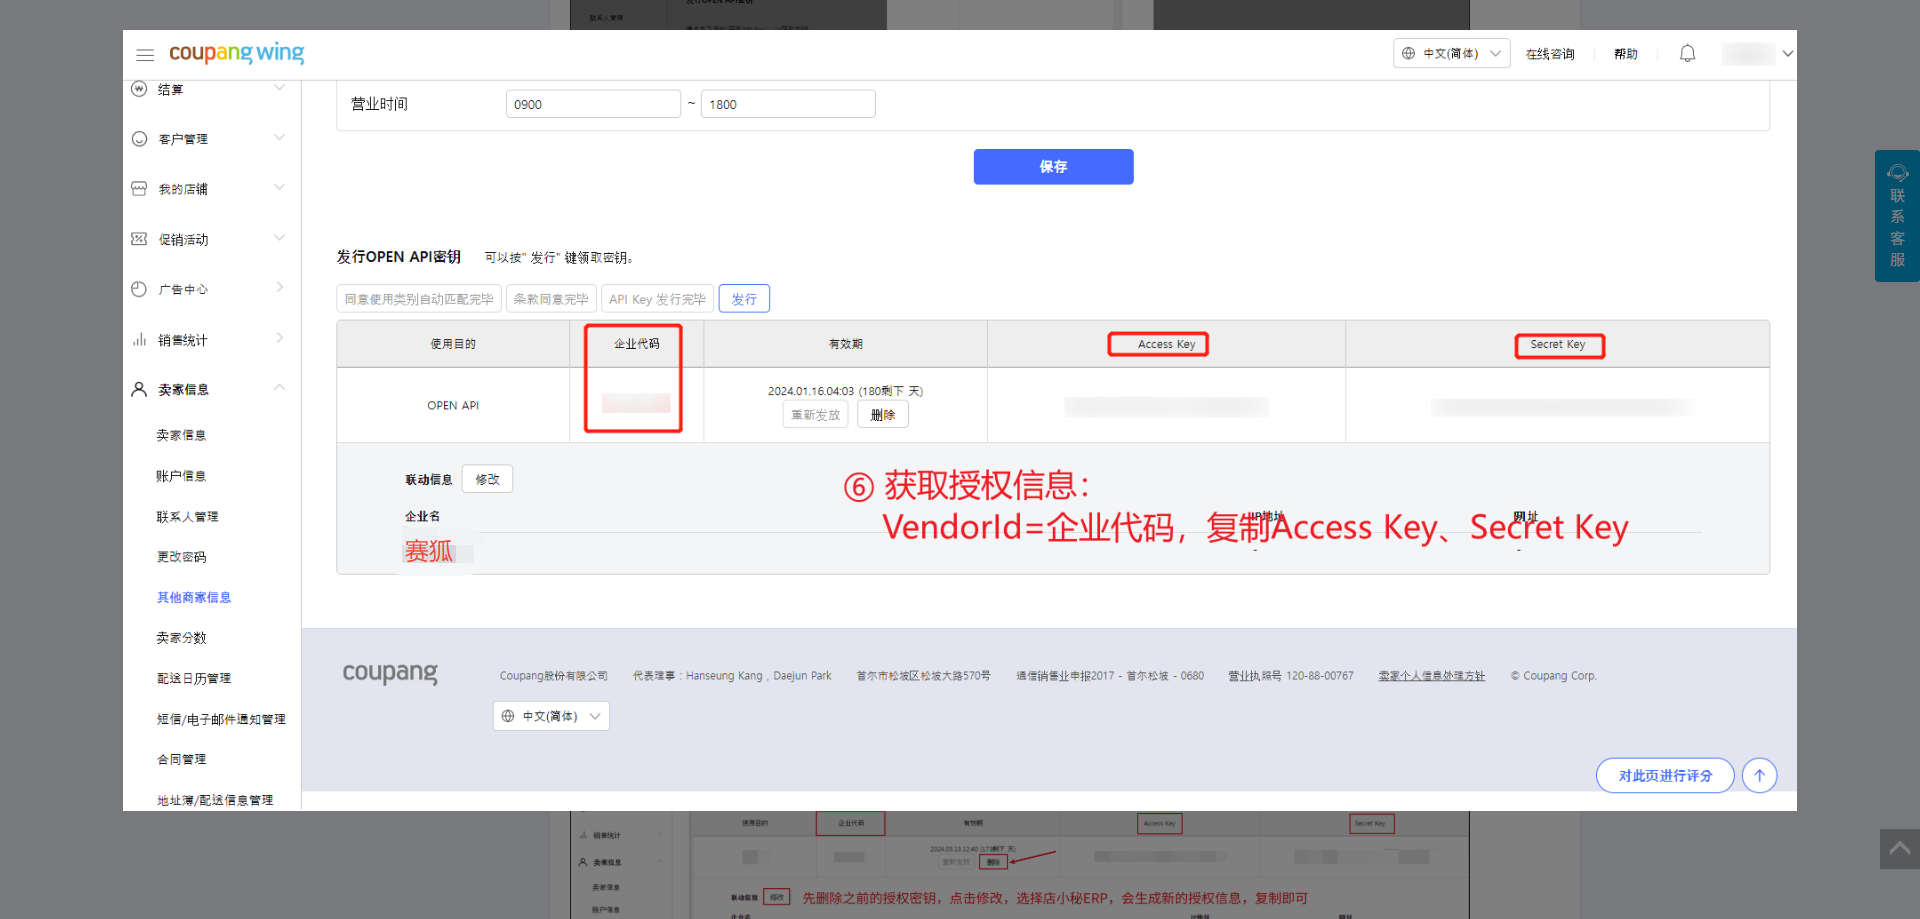Open the footer 中文(简体) language dropdown
Screen dimensions: 1920x919
[x=551, y=716]
